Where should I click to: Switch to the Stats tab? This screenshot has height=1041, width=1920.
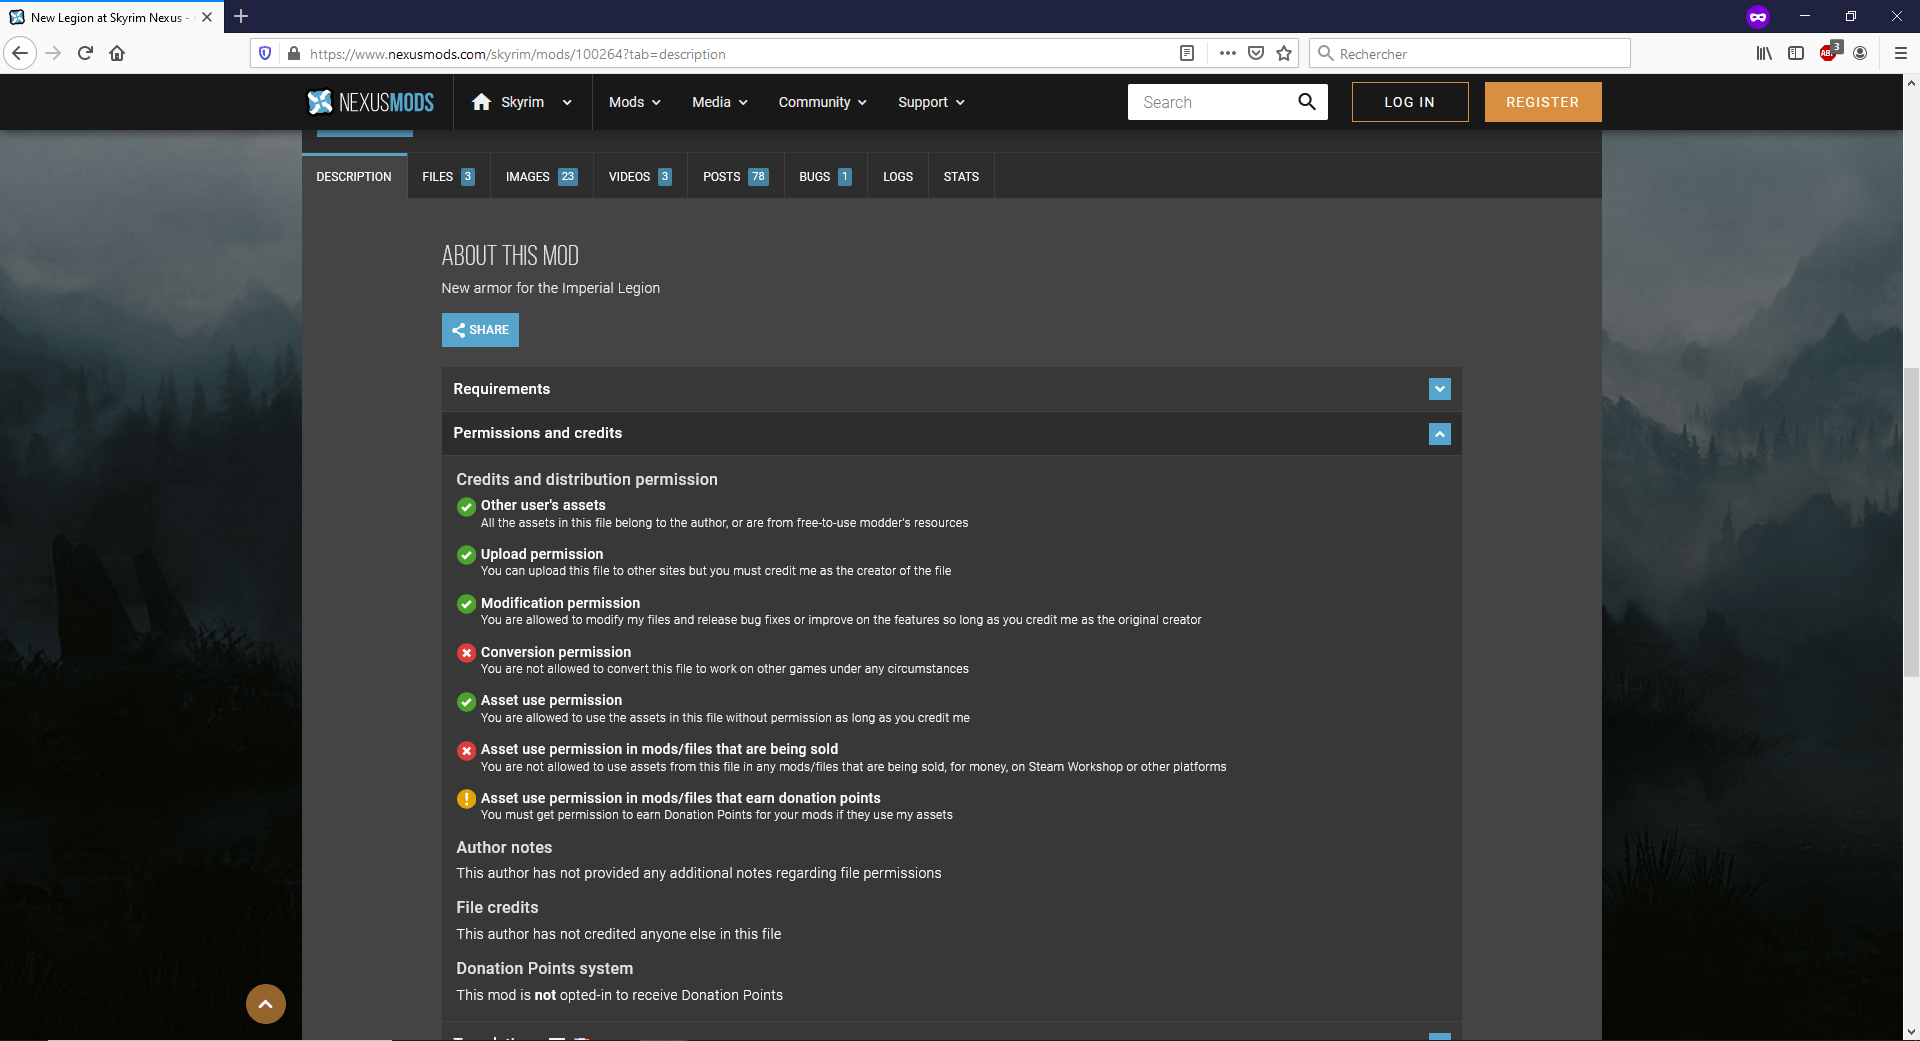coord(961,177)
